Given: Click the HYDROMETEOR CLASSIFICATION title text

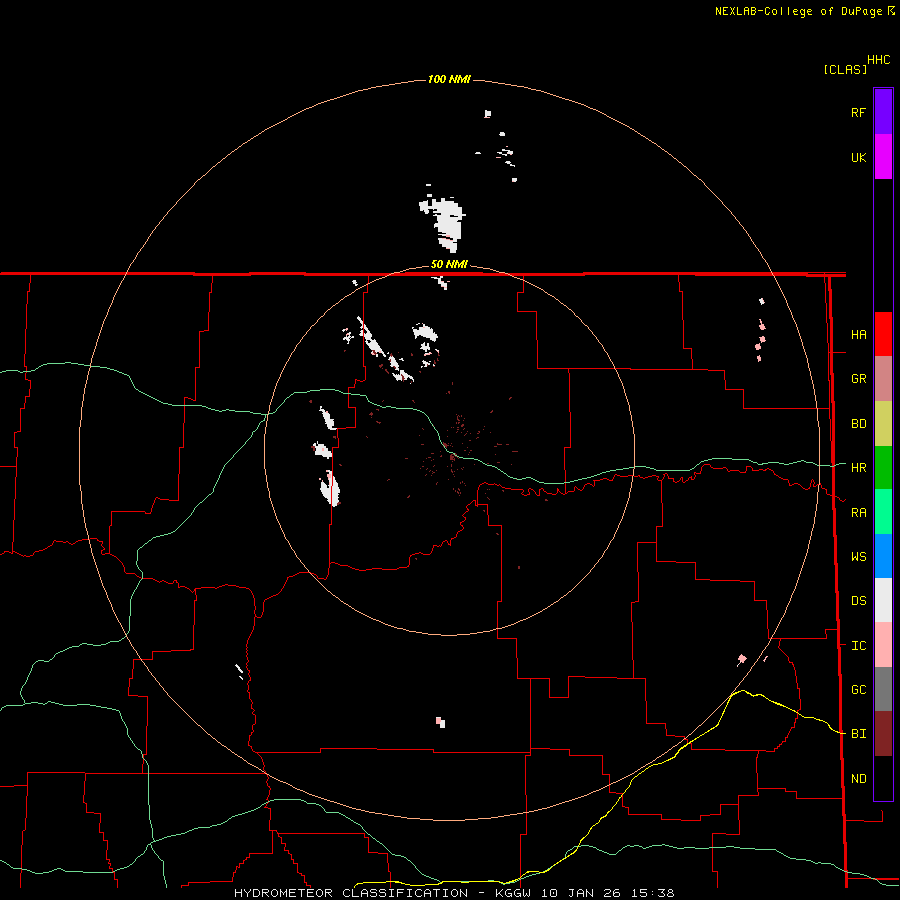Looking at the screenshot, I should pyautogui.click(x=351, y=893).
